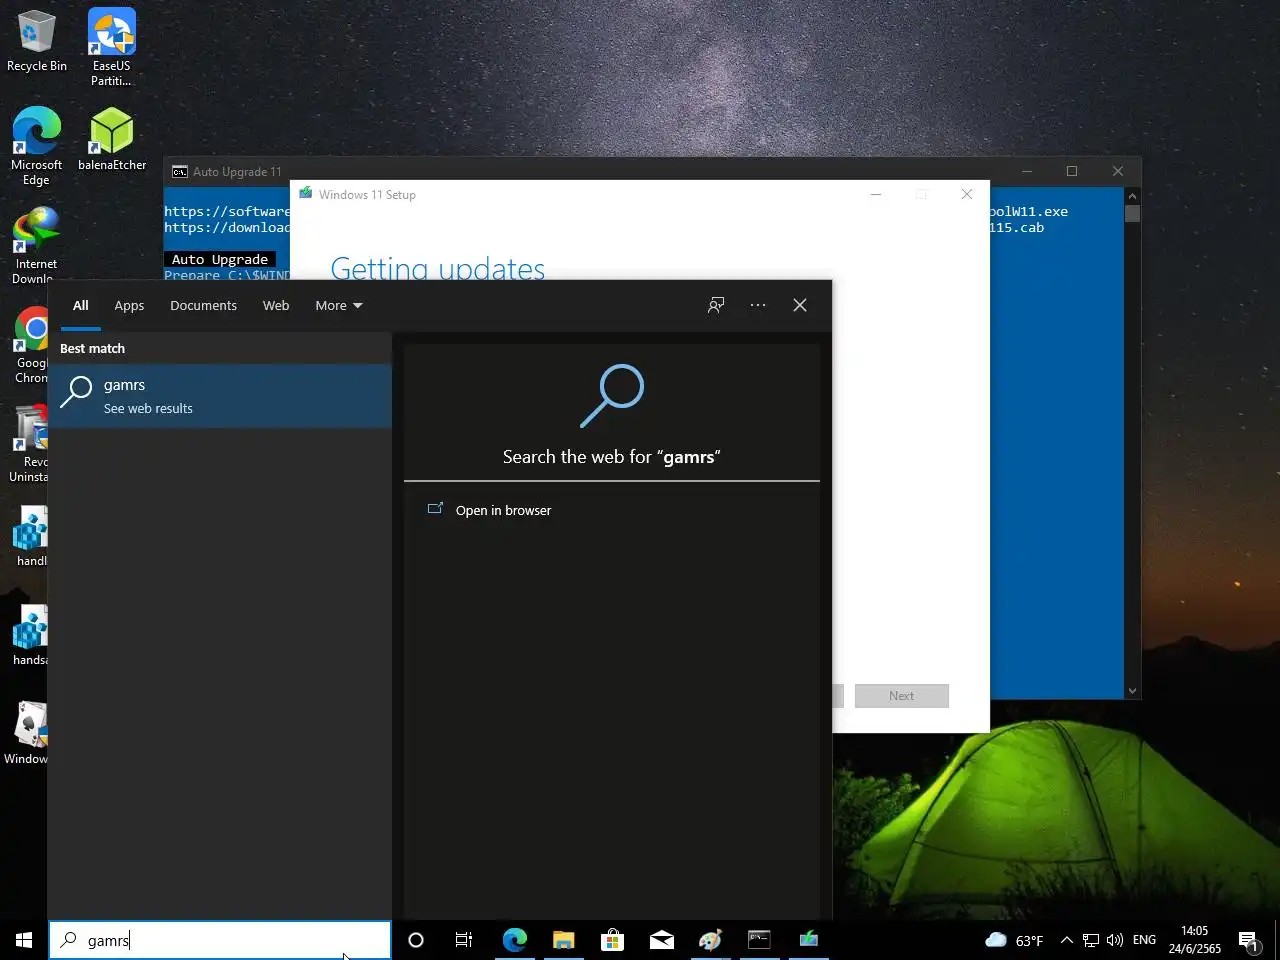This screenshot has height=960, width=1280.
Task: Switch to the Documents search tab
Action: pos(203,305)
